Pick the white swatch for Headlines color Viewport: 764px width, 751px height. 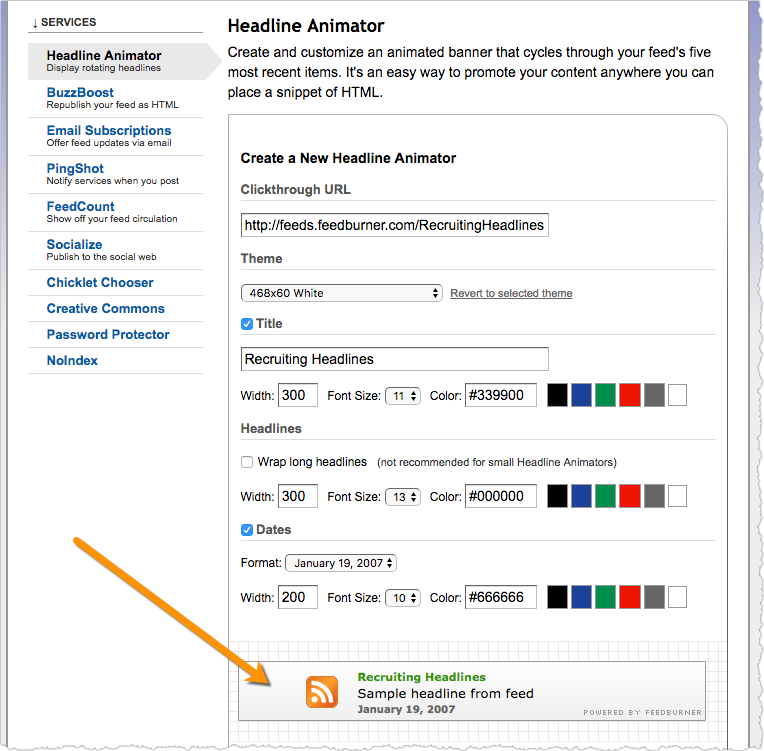(x=677, y=496)
